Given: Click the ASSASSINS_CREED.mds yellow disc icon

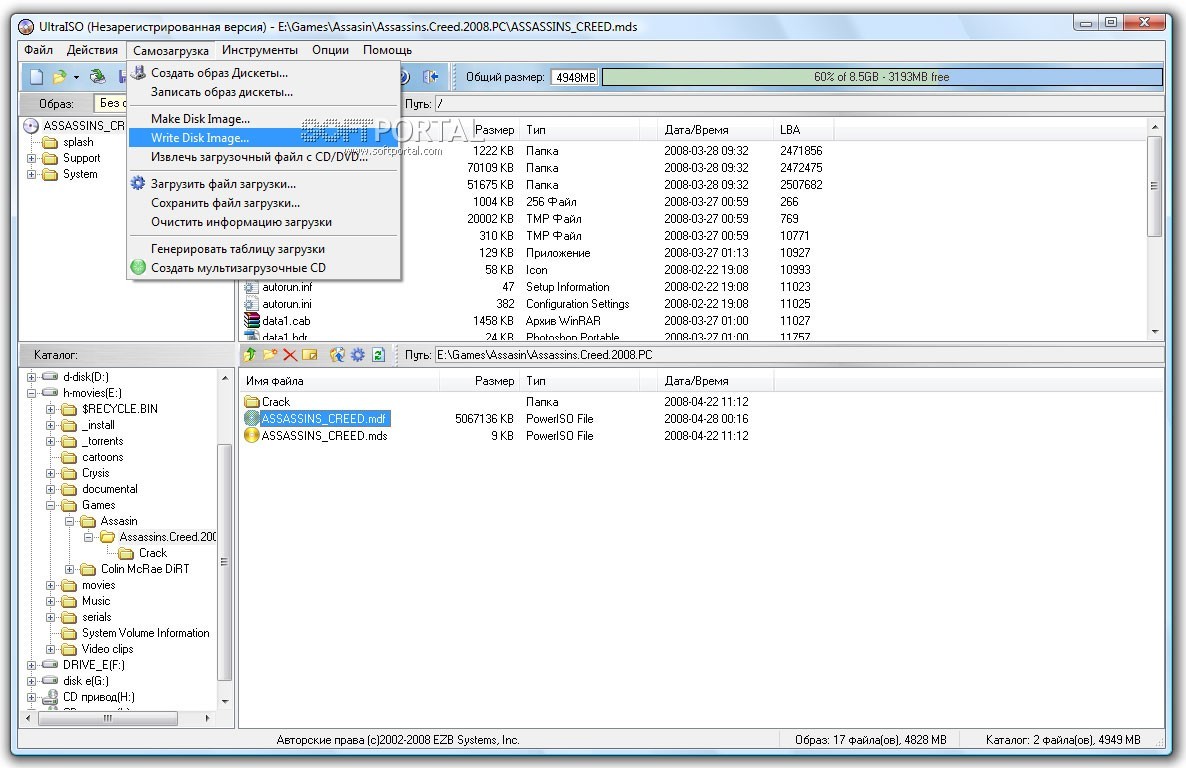Looking at the screenshot, I should pos(252,436).
